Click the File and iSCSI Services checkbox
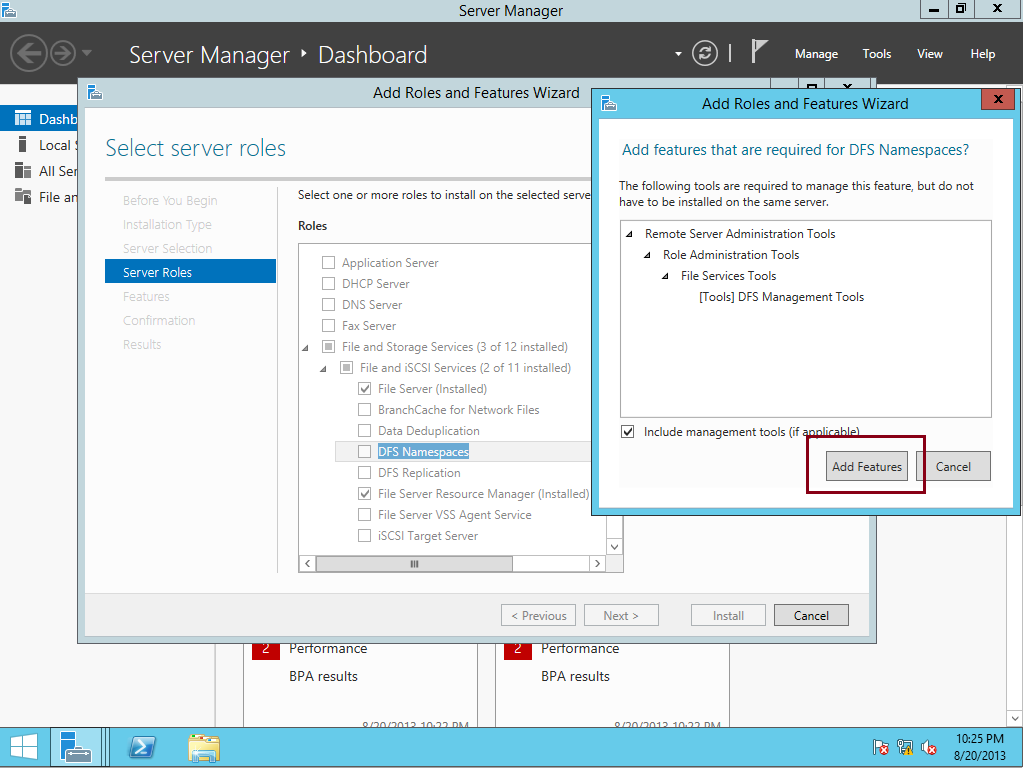Viewport: 1023px width, 768px height. coord(346,367)
